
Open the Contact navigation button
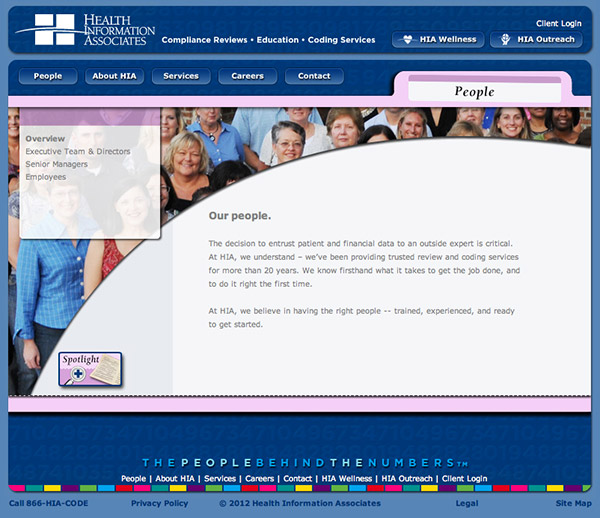pyautogui.click(x=314, y=76)
